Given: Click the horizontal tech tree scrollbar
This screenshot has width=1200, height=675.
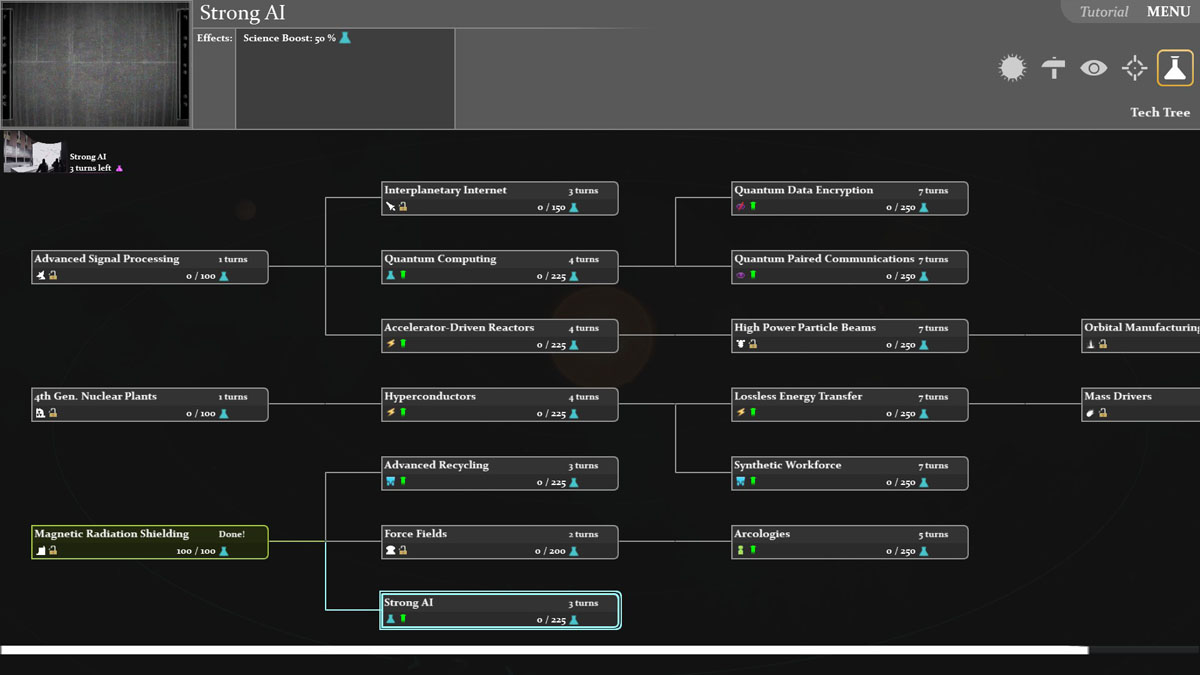Looking at the screenshot, I should pos(545,650).
